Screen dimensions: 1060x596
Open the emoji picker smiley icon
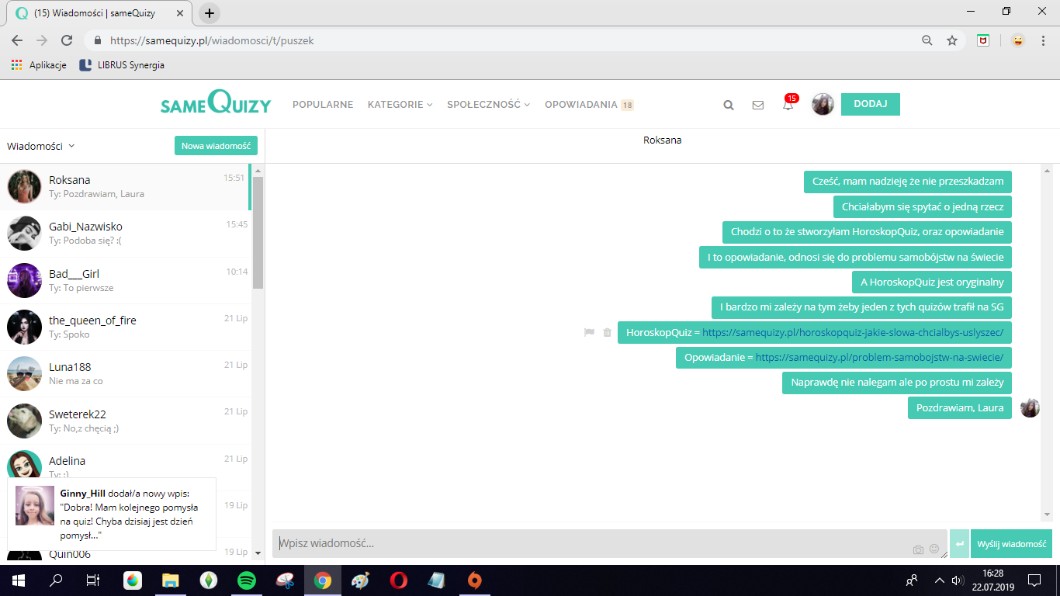(934, 549)
